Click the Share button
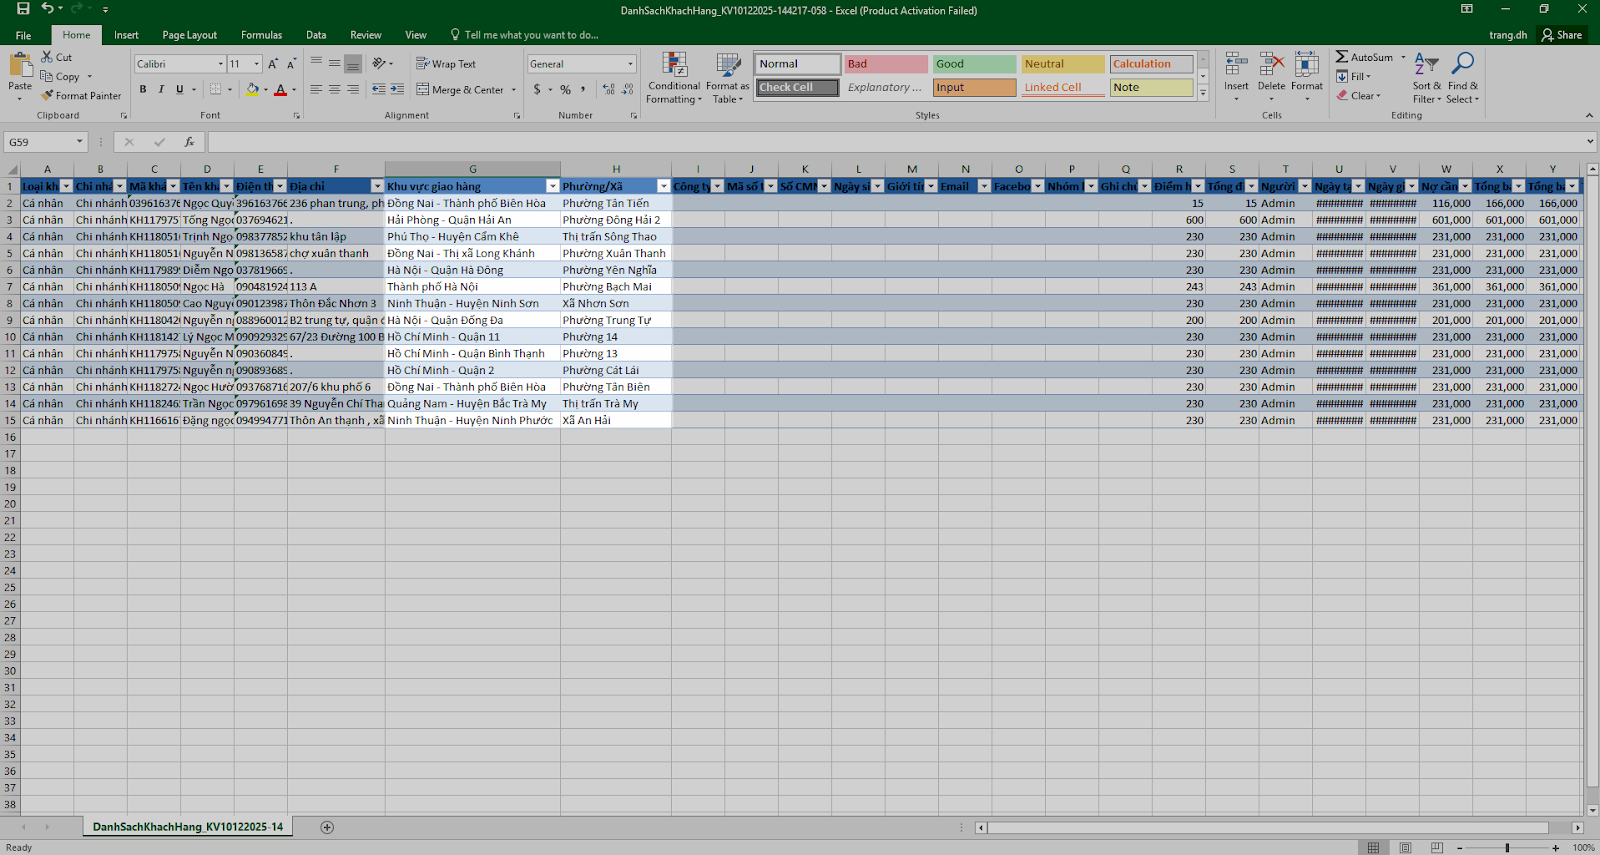Image resolution: width=1600 pixels, height=855 pixels. pos(1562,35)
